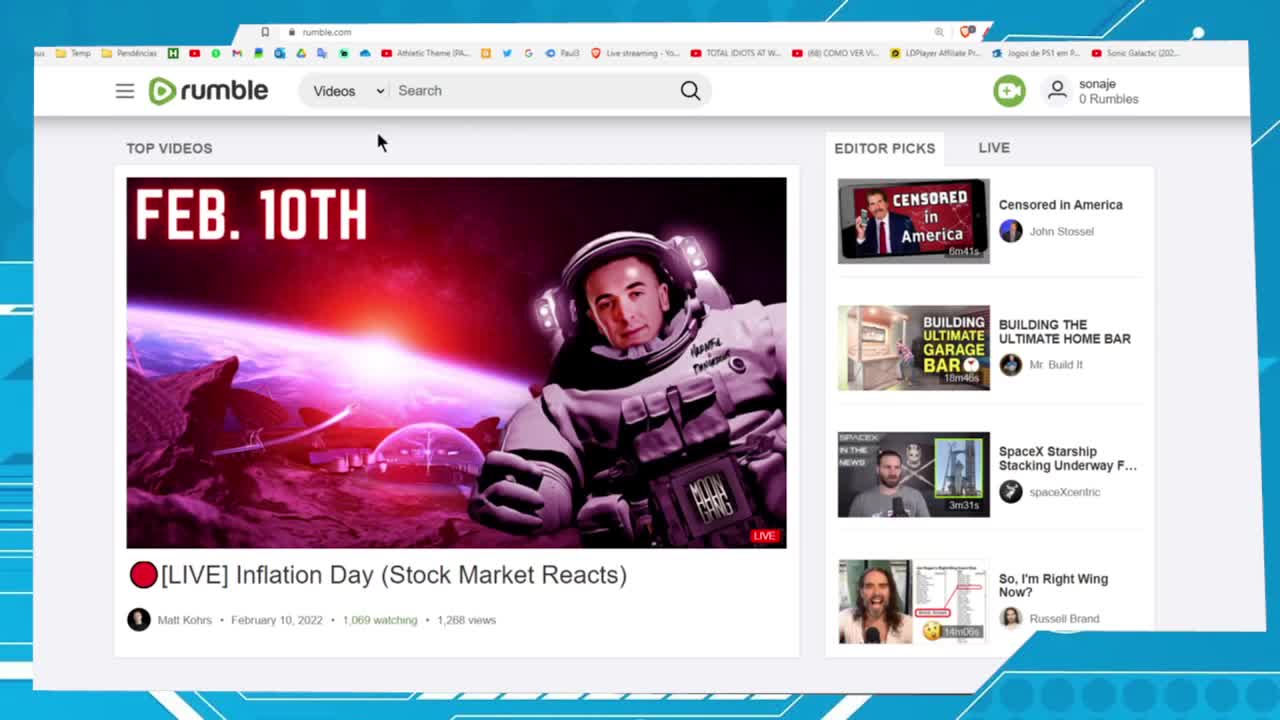Open the Outlook bookmark icon
1280x720 pixels.
pos(279,53)
